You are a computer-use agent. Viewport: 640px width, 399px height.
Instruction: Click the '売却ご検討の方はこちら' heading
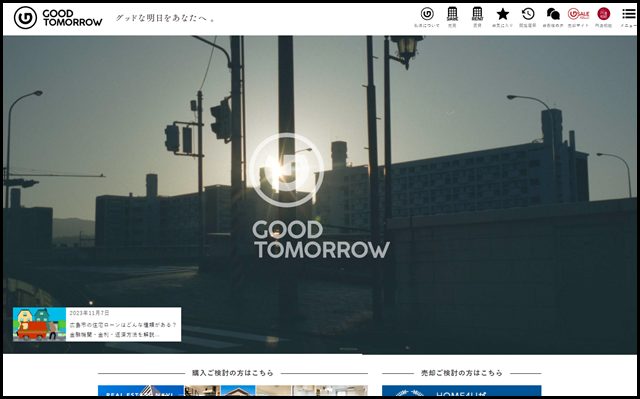(462, 373)
